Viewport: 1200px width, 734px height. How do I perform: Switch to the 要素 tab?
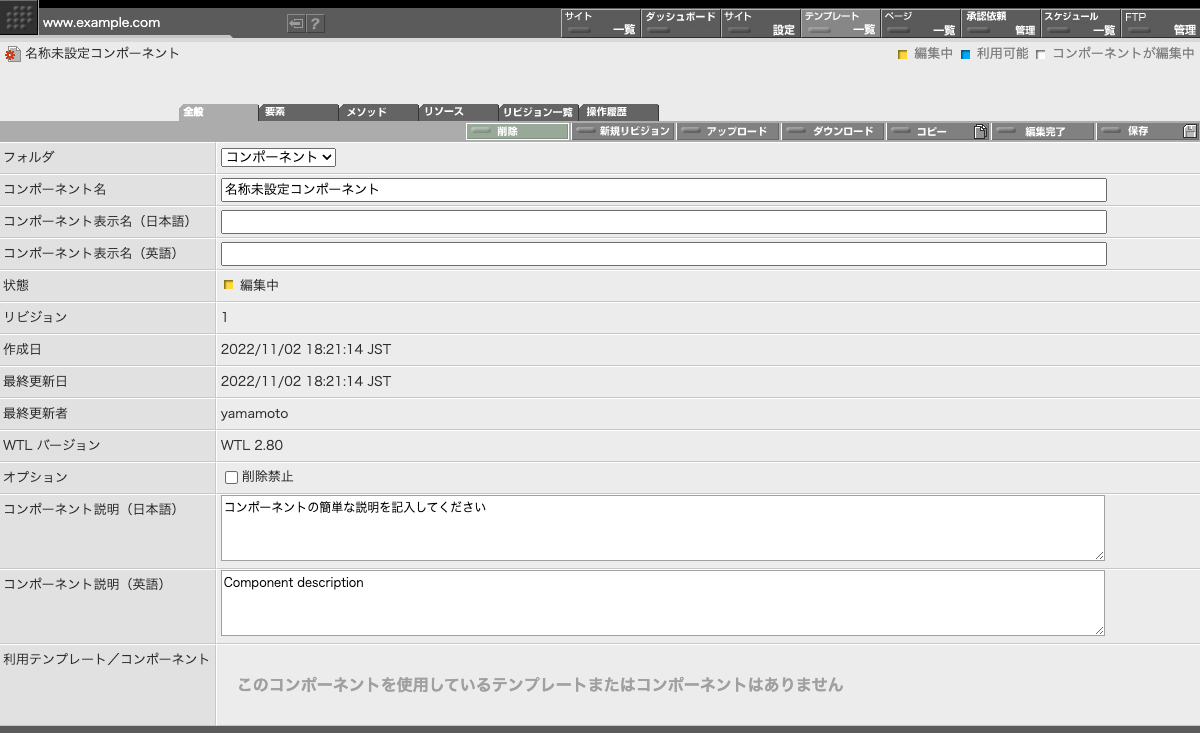[298, 113]
